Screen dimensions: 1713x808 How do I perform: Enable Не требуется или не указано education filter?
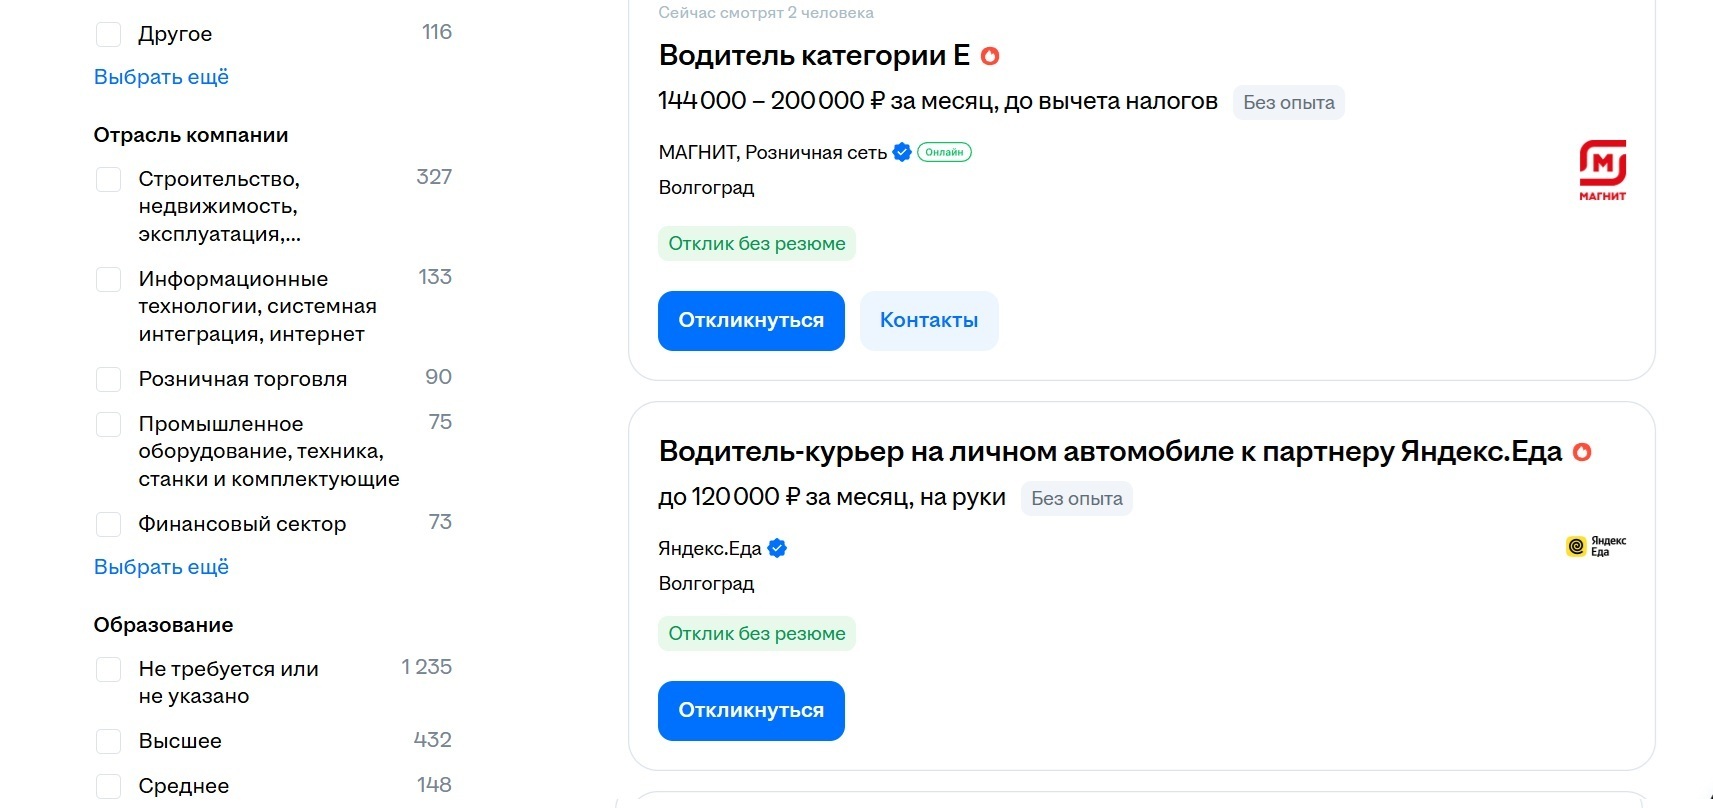108,669
